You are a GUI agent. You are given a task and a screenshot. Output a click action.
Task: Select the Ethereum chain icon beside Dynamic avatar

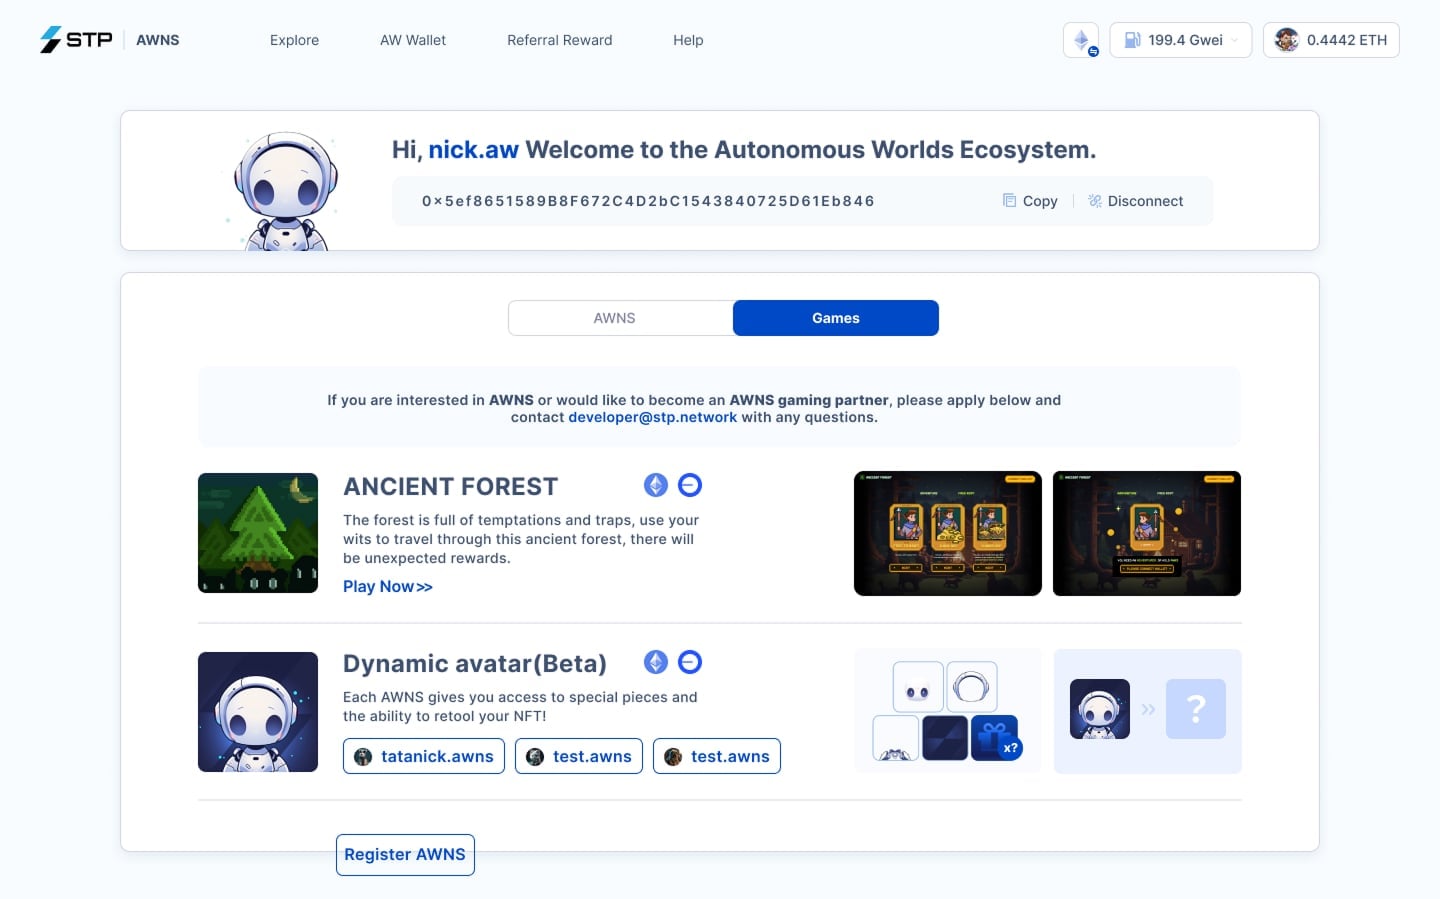pyautogui.click(x=656, y=662)
